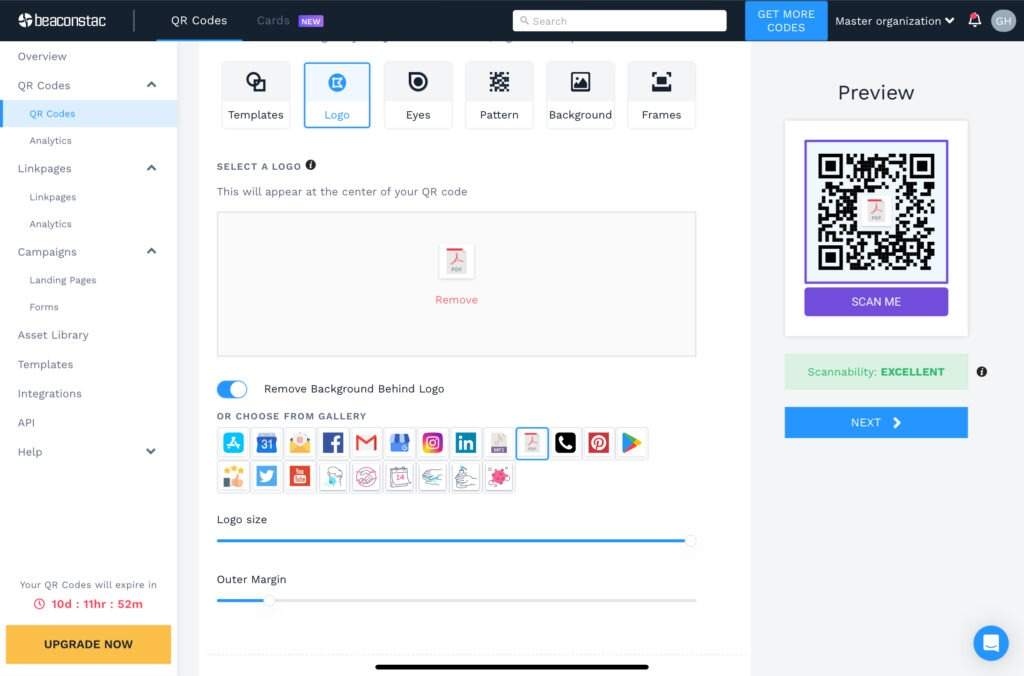This screenshot has height=676, width=1024.
Task: Select the Google Calendar logo in the gallery
Action: click(266, 442)
